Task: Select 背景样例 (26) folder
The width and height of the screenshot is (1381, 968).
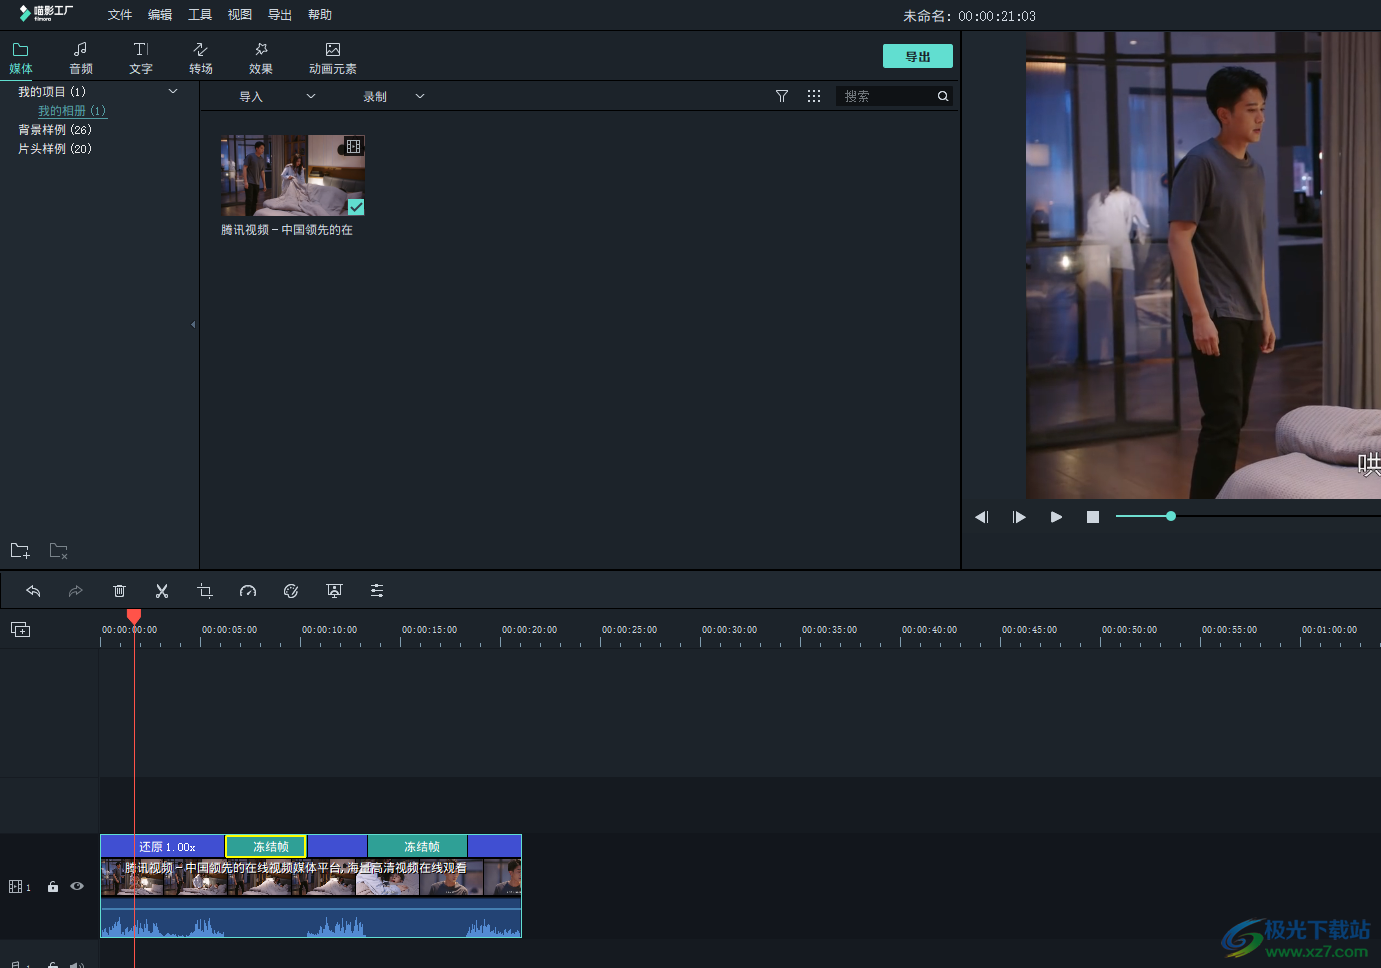Action: tap(55, 130)
